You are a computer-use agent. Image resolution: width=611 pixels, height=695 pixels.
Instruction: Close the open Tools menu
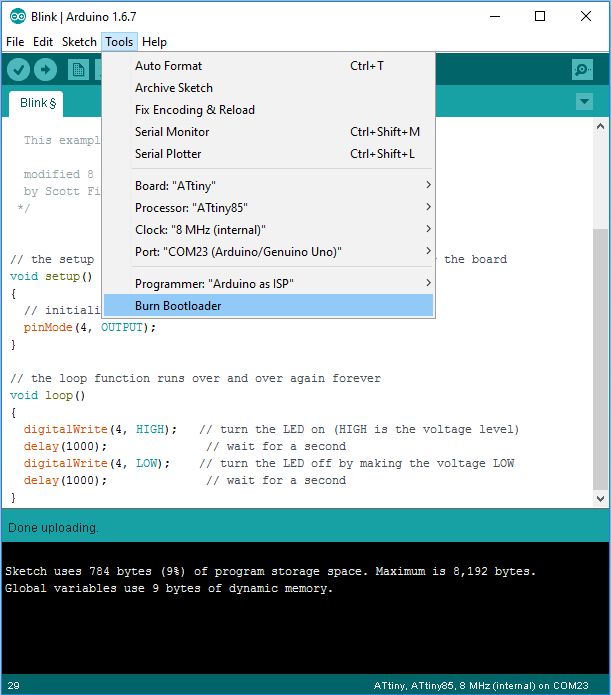coord(119,42)
